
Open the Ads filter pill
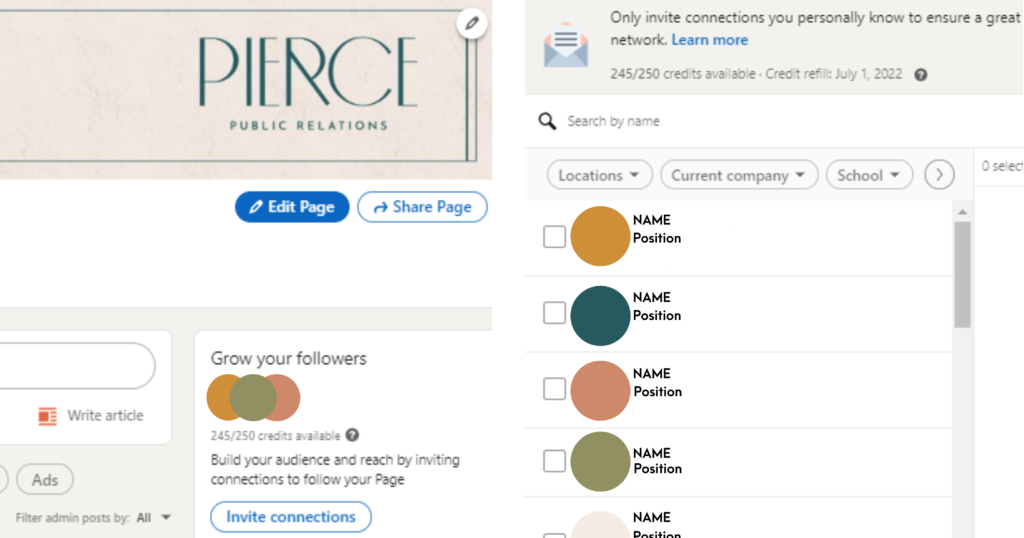(45, 480)
